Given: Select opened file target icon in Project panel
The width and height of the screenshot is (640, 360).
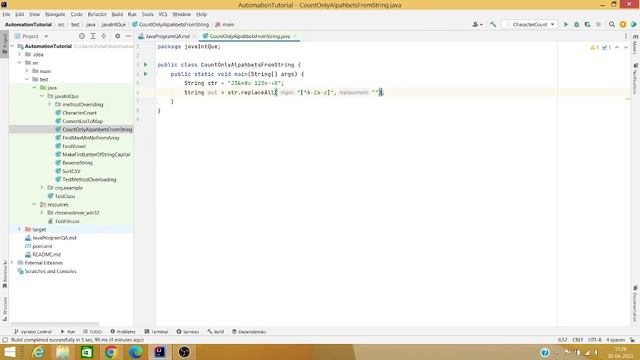Looking at the screenshot, I should 82,36.
